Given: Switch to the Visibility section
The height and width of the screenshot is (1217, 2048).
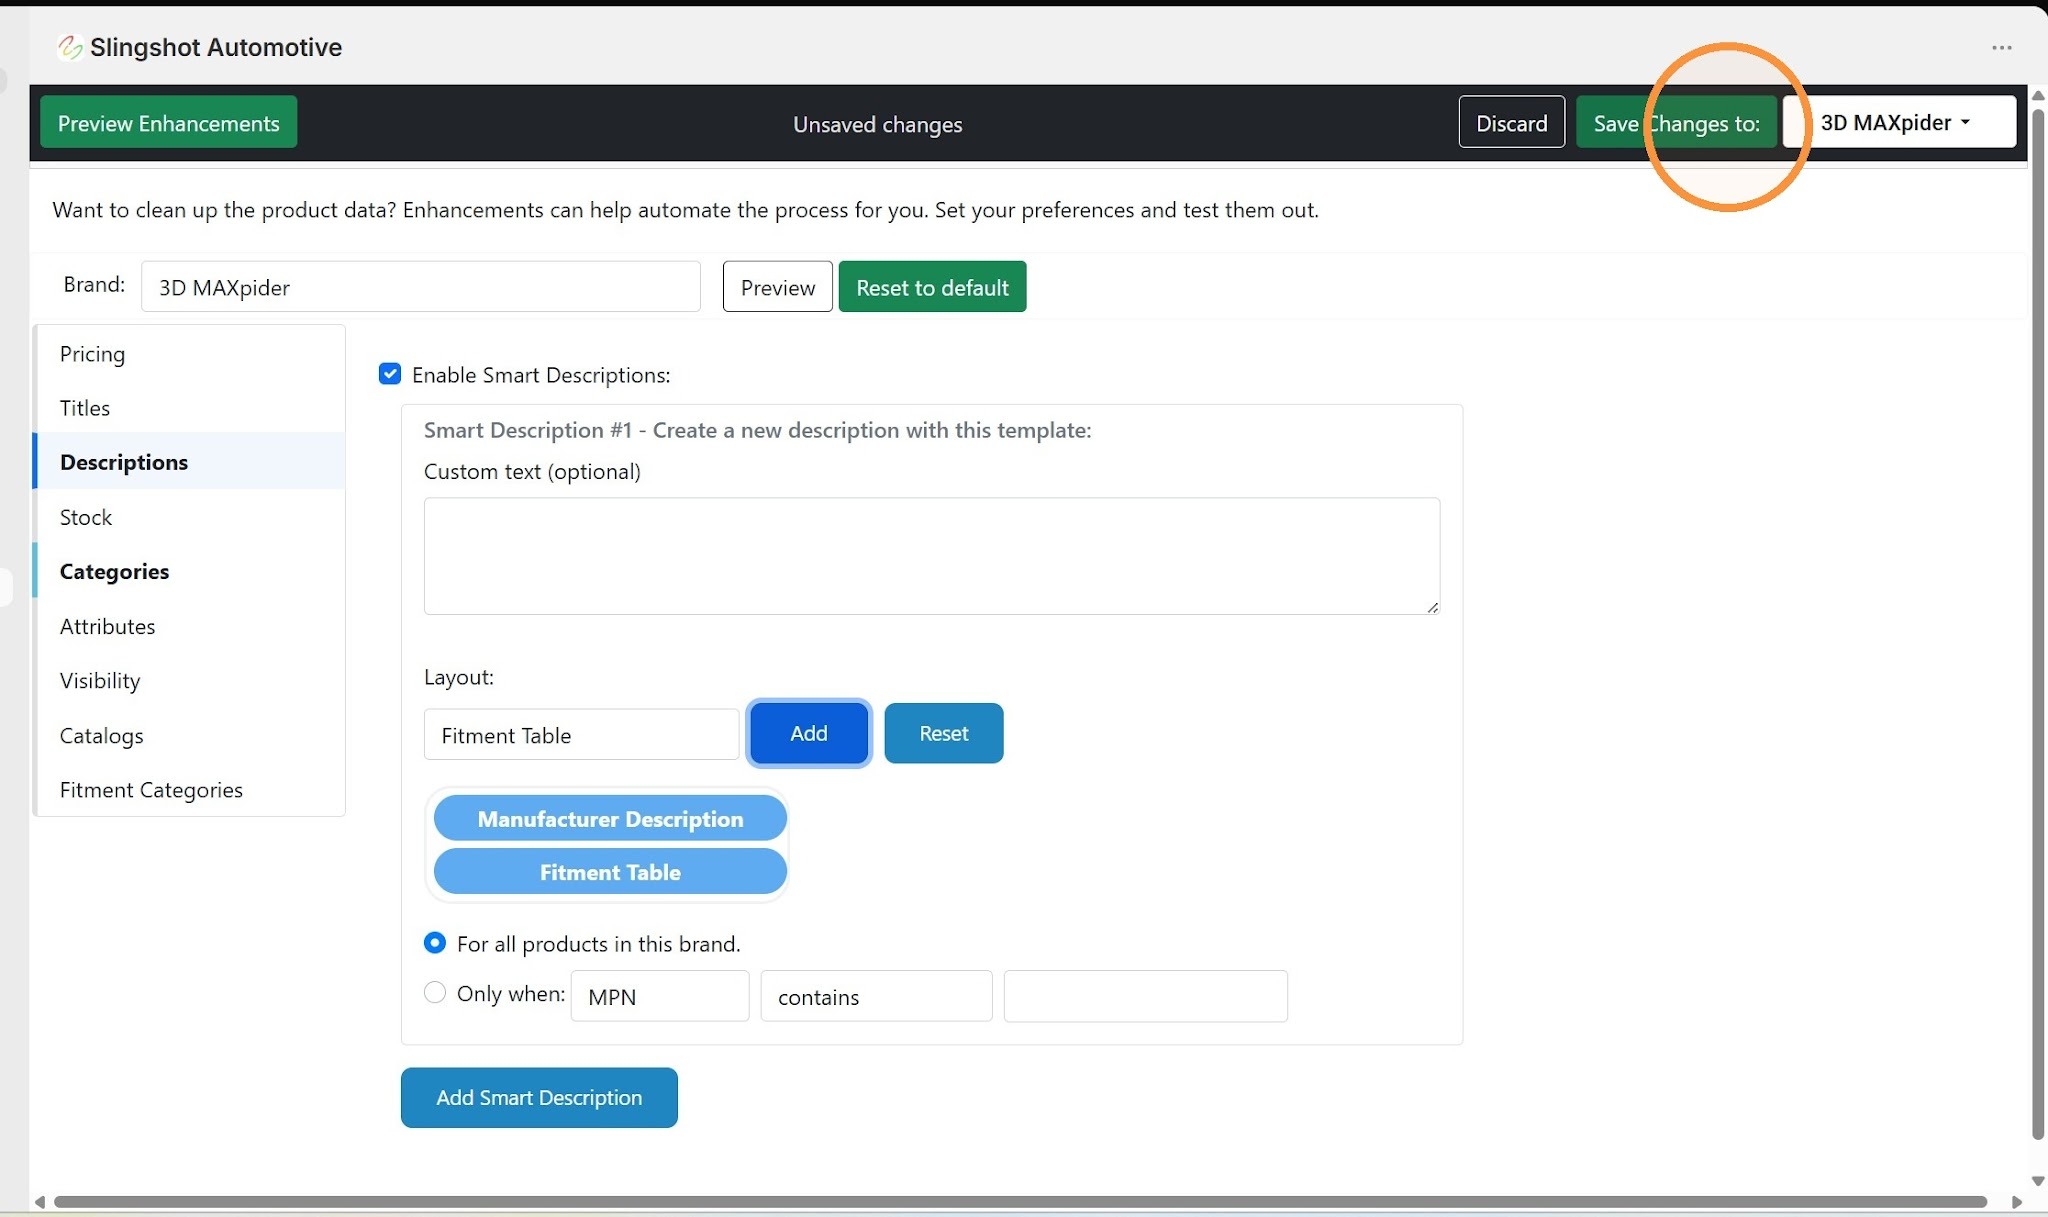Looking at the screenshot, I should click(x=190, y=680).
